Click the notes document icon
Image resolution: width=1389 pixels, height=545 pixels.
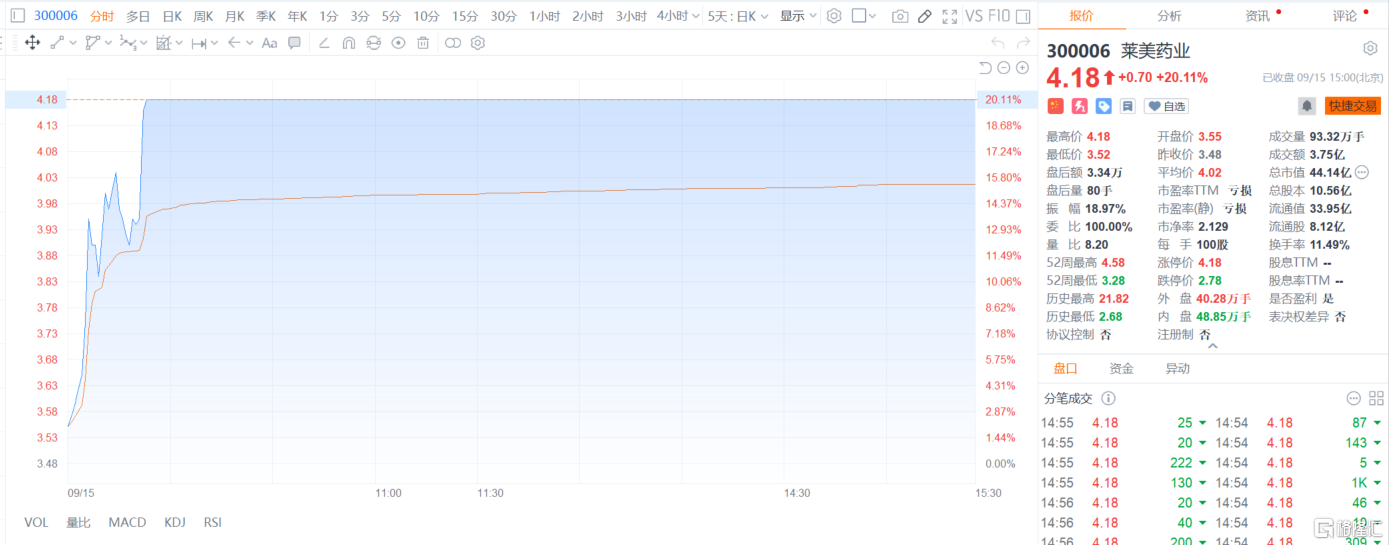(1128, 106)
